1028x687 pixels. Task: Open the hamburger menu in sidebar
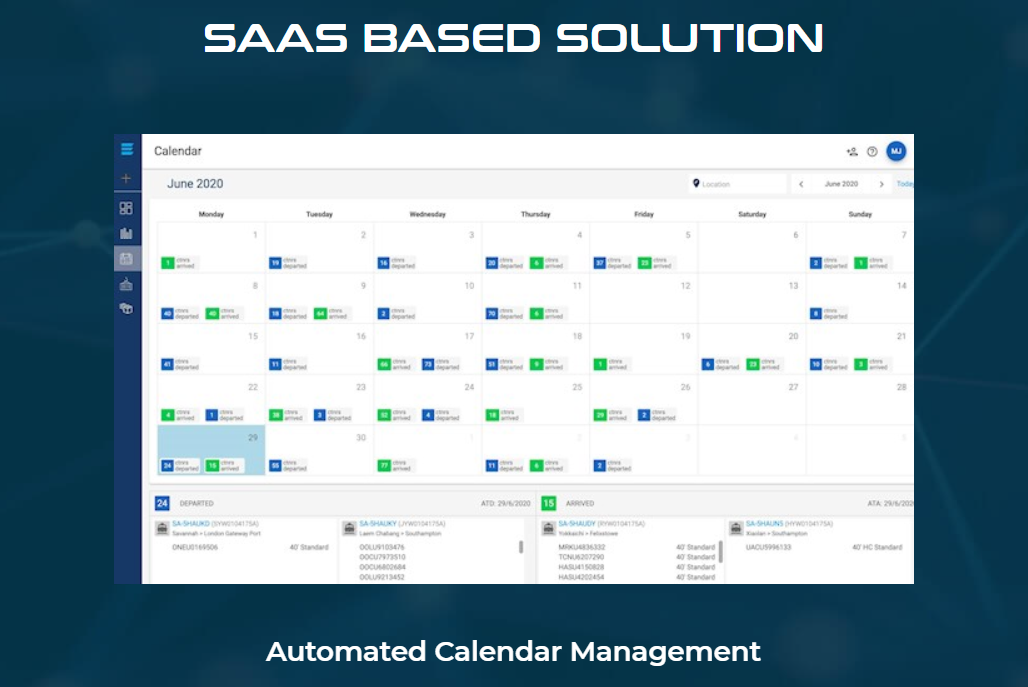[x=127, y=149]
